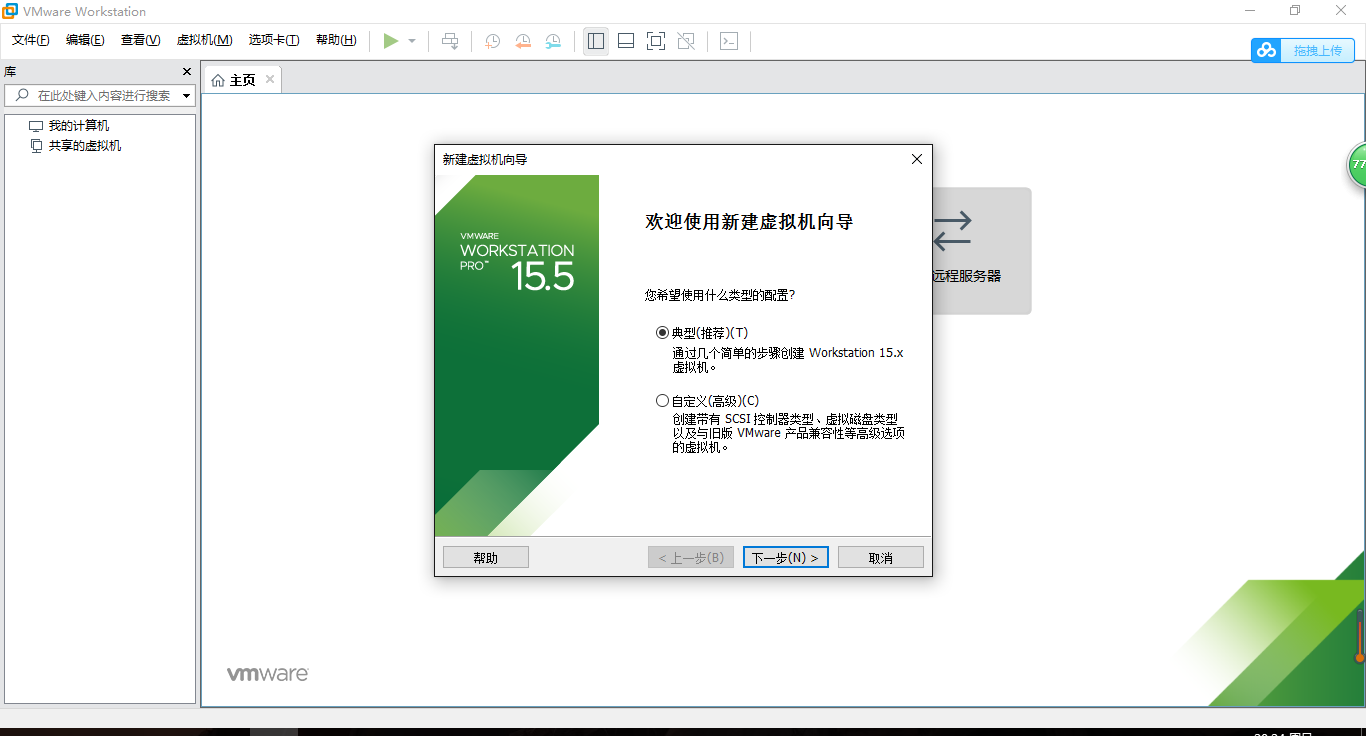Image resolution: width=1366 pixels, height=736 pixels.
Task: Click the 拖拽上传 cloud upload button
Action: pos(1303,50)
